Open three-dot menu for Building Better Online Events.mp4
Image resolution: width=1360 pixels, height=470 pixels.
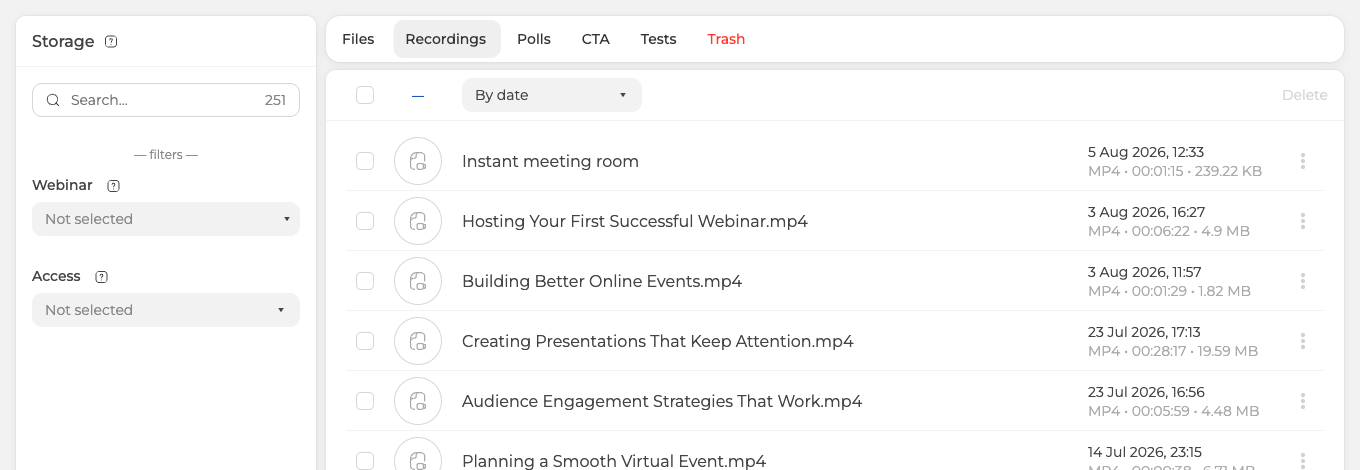point(1303,281)
